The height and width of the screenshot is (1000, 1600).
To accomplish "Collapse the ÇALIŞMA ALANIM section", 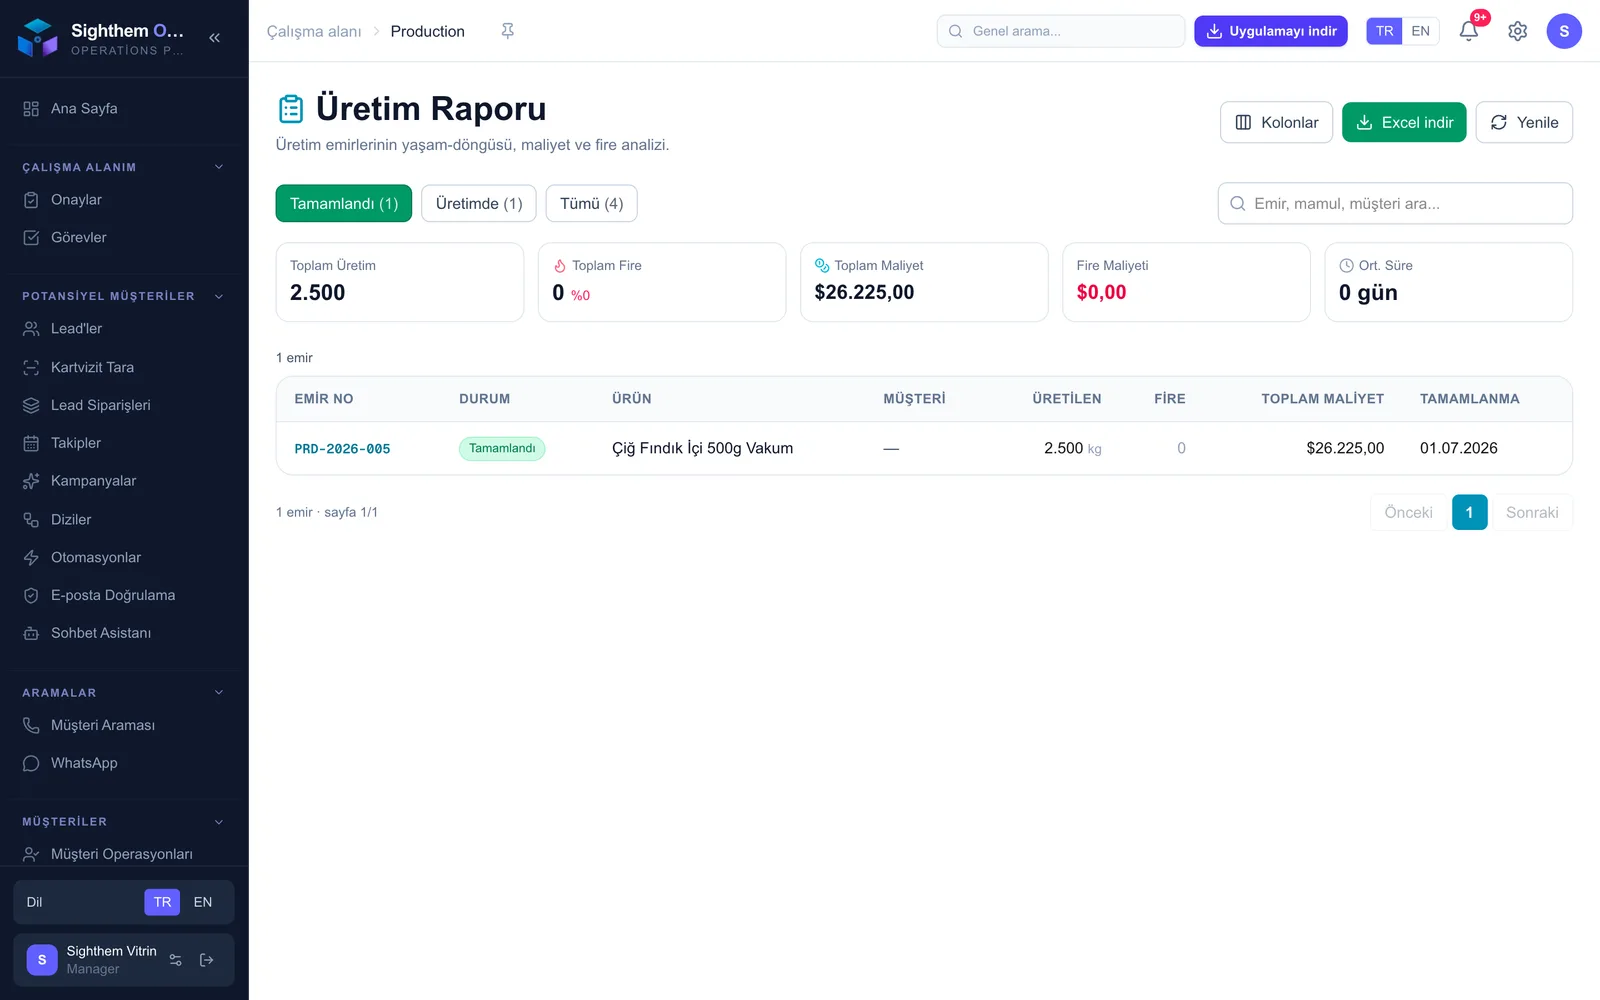I will point(219,167).
